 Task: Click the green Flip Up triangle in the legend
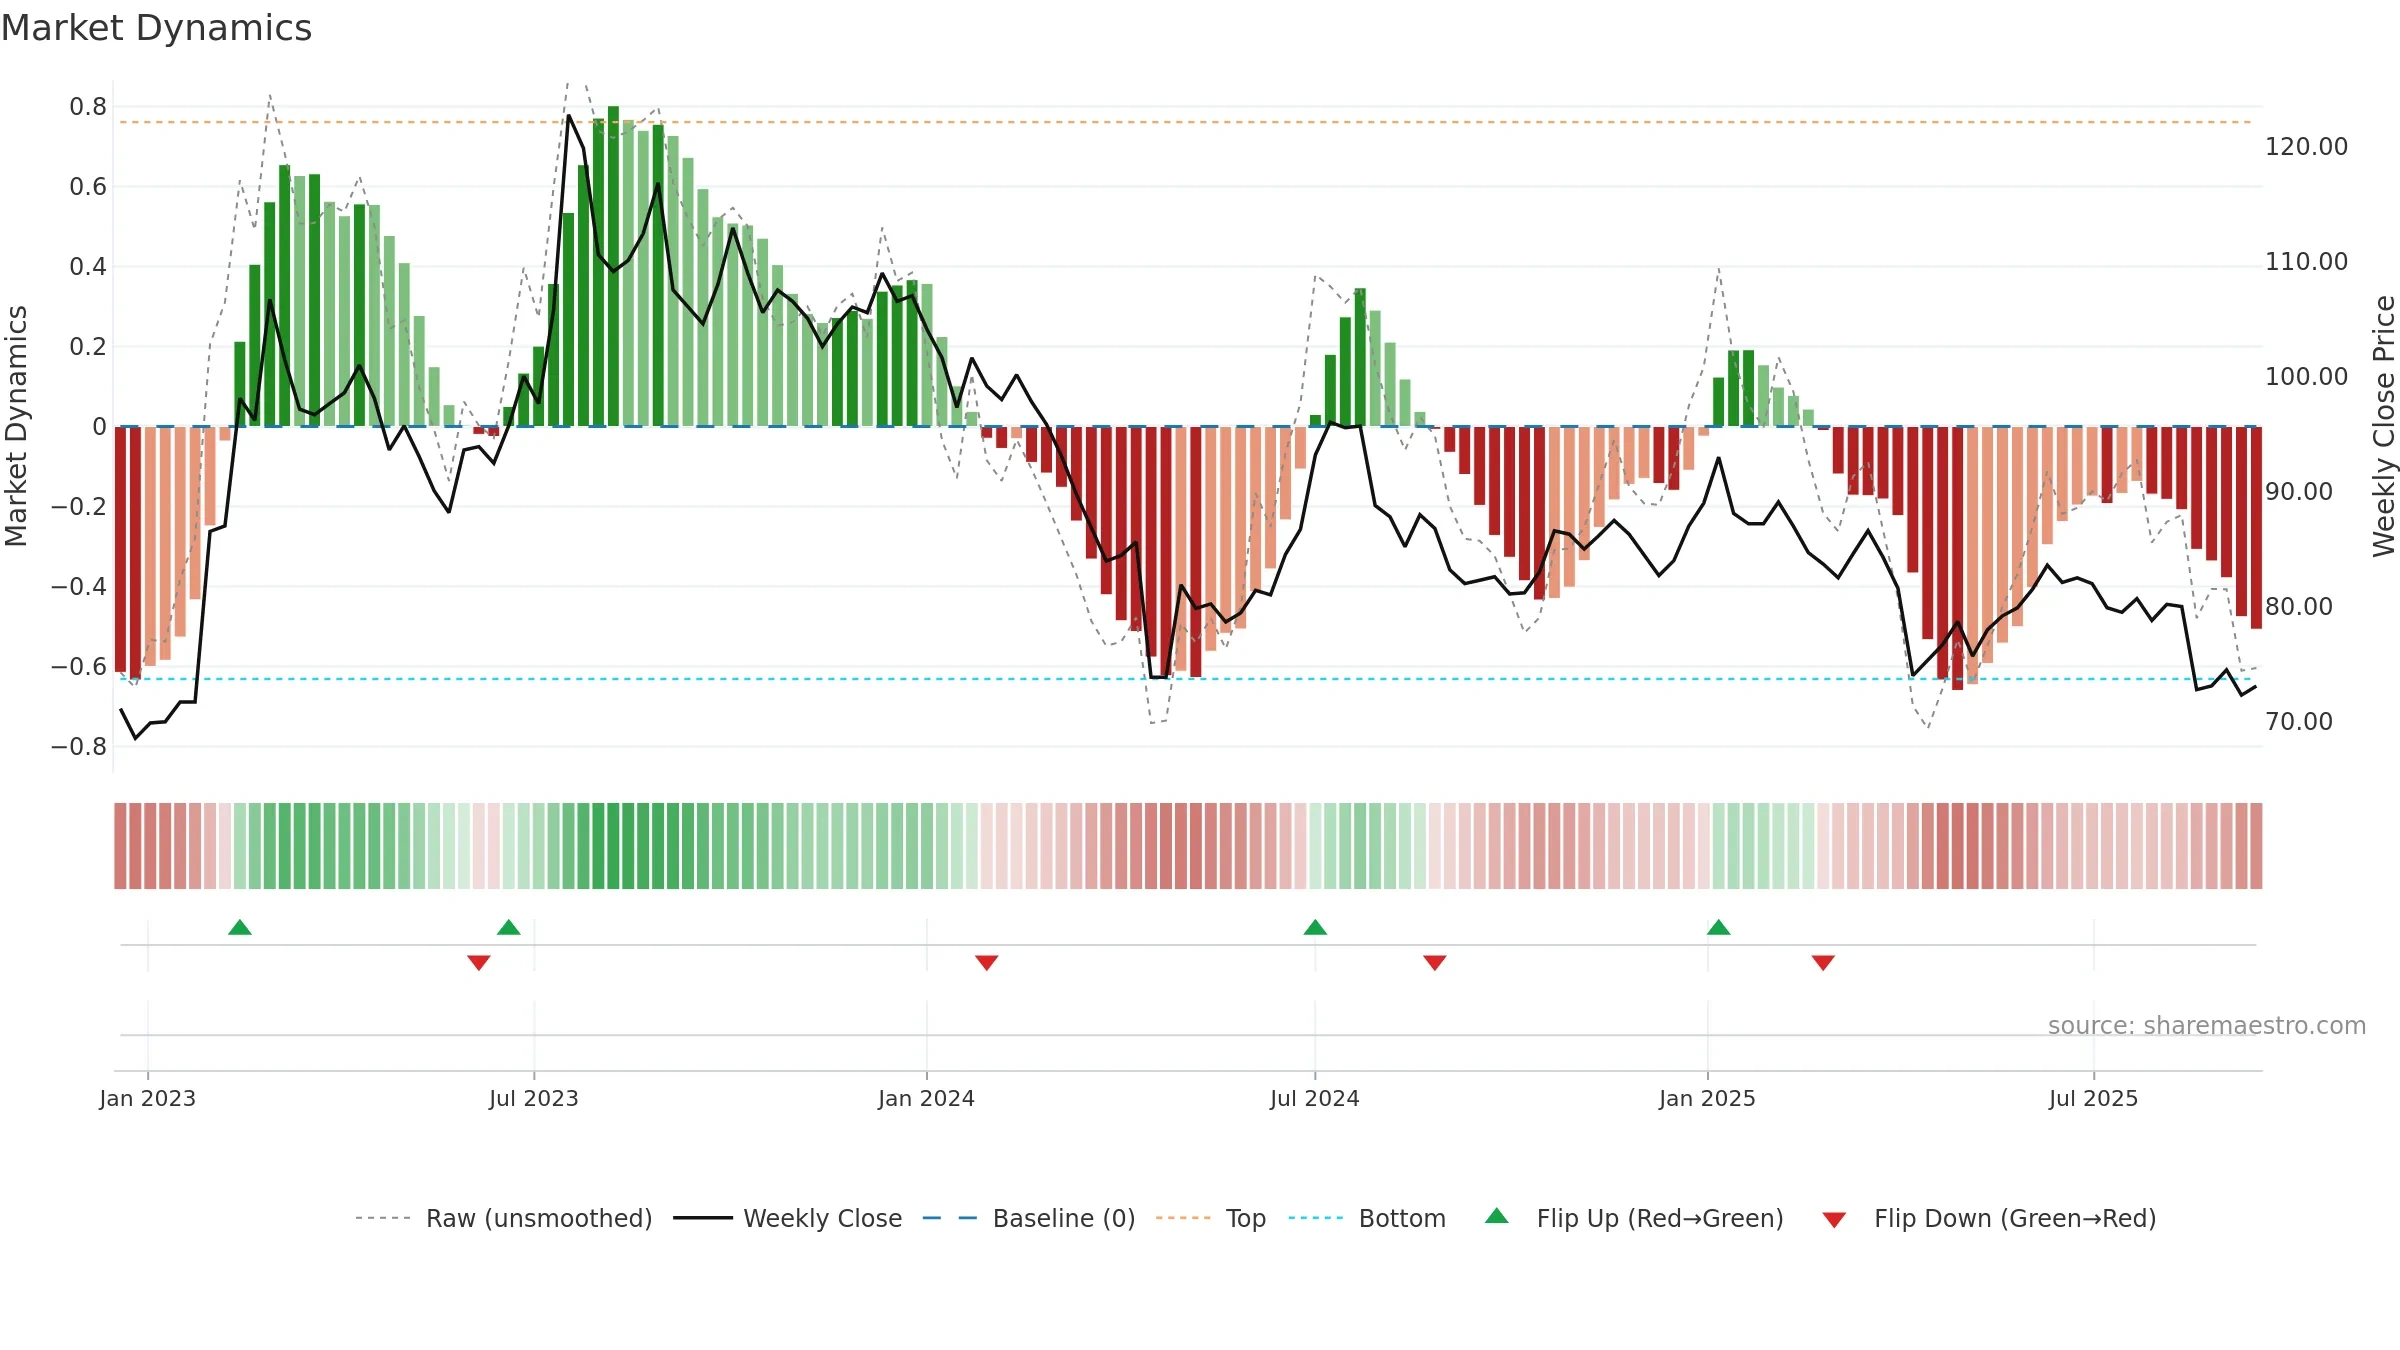(1496, 1216)
